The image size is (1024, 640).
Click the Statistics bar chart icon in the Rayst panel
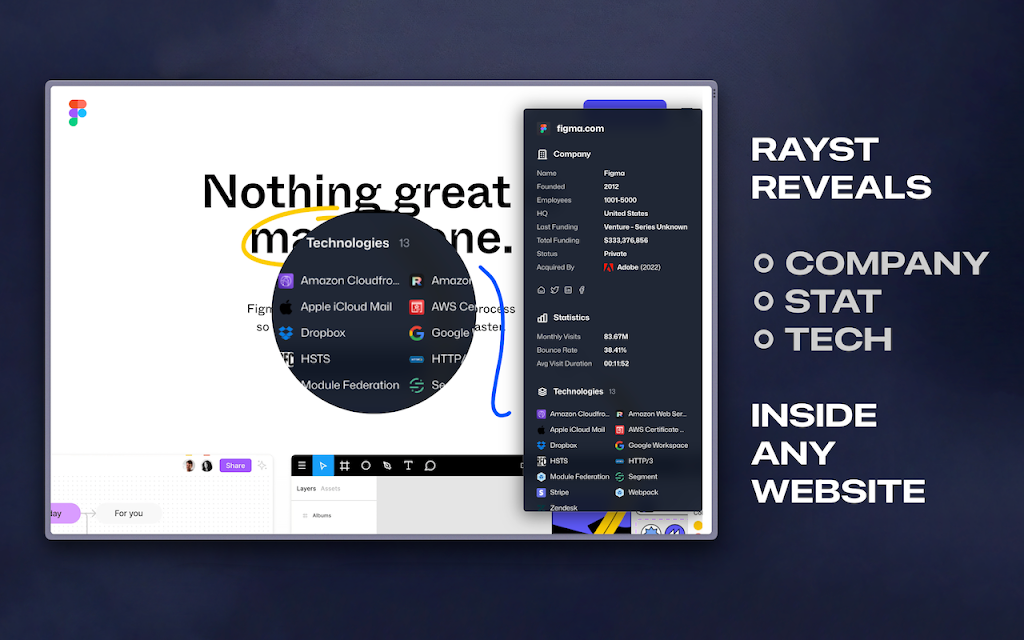(x=542, y=317)
